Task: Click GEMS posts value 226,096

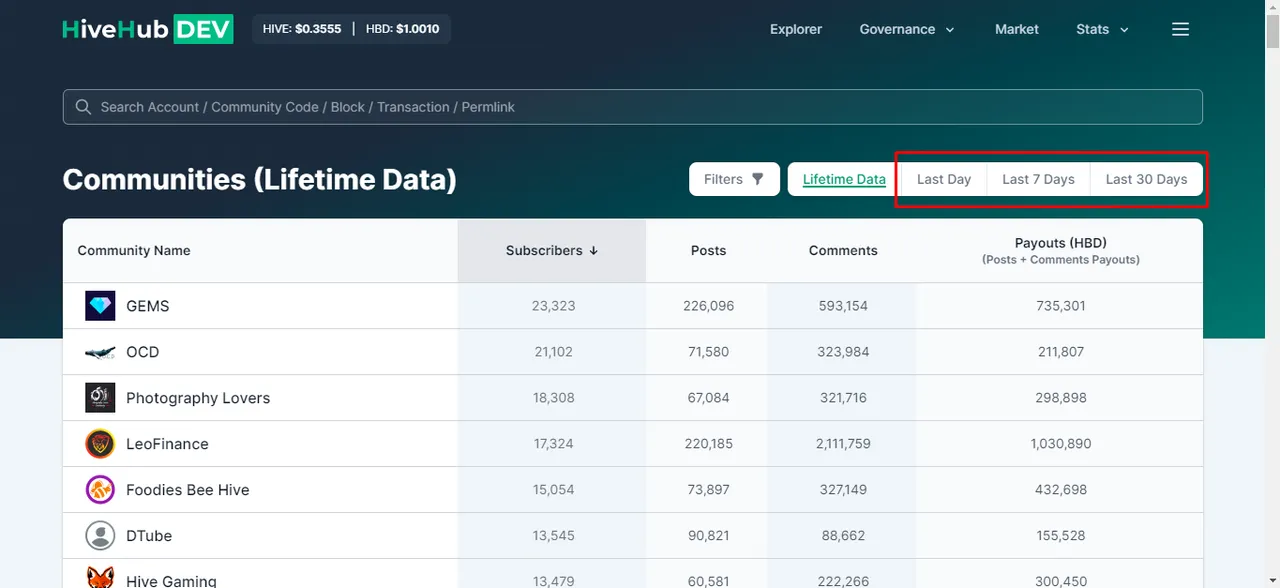Action: tap(709, 306)
